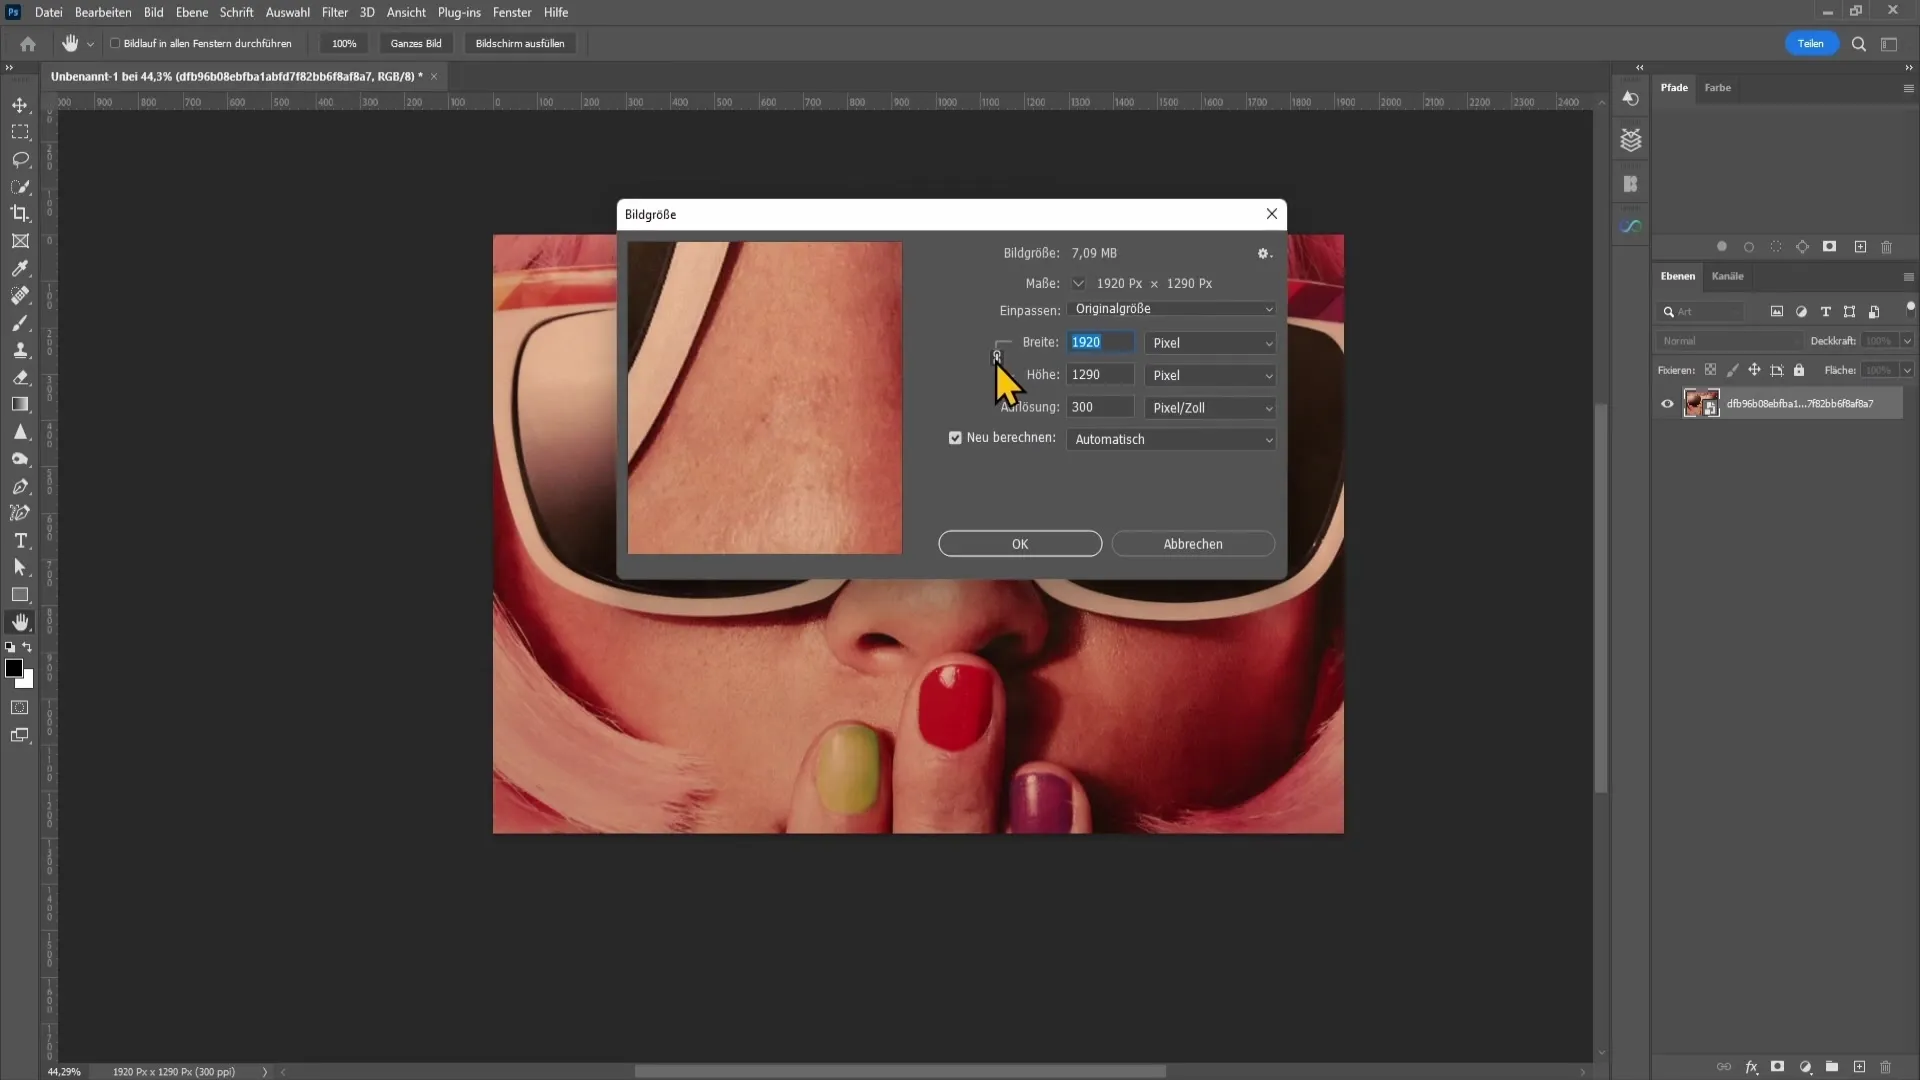Click create new group folder icon

coord(1832,1067)
